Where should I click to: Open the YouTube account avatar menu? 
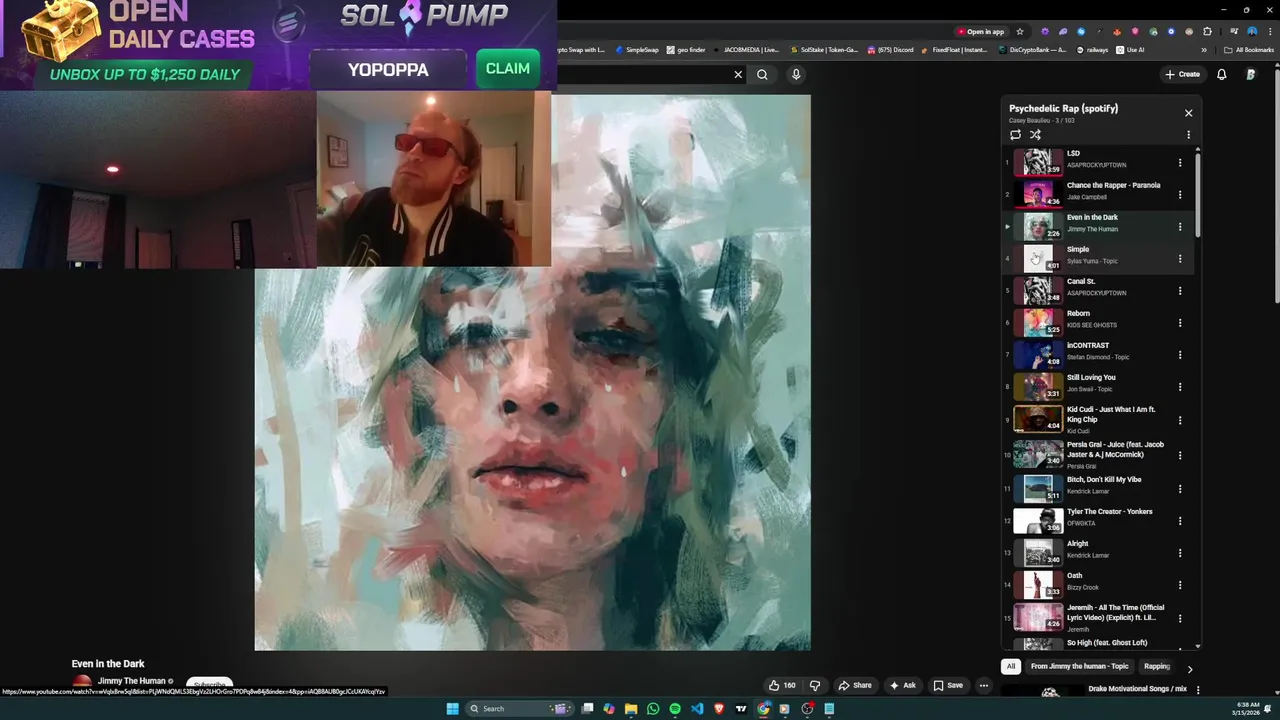1251,74
